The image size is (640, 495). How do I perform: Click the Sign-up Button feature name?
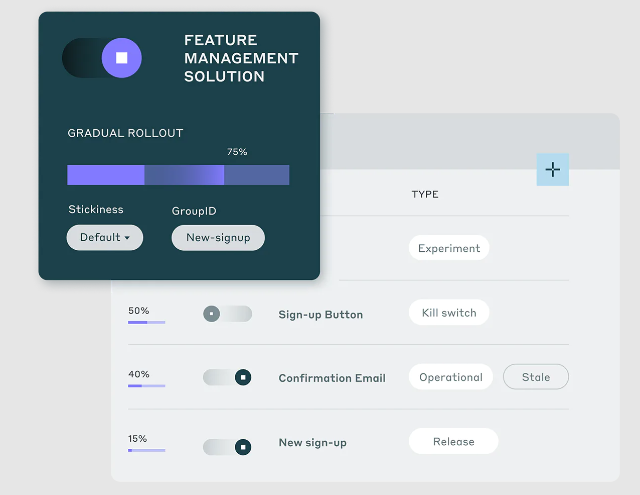tap(320, 315)
